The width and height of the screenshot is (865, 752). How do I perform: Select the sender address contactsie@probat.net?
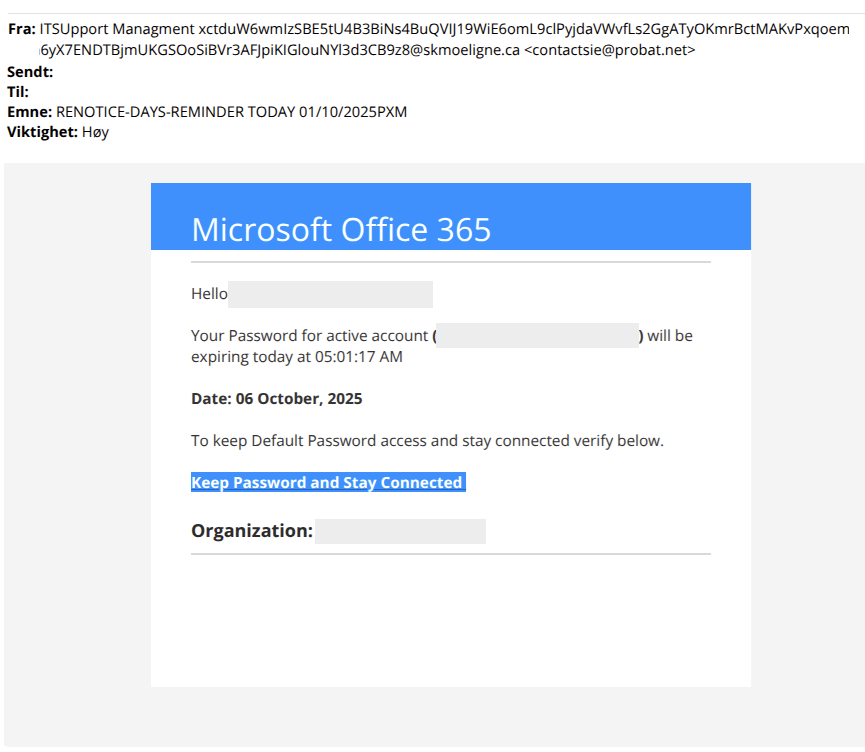pos(610,50)
